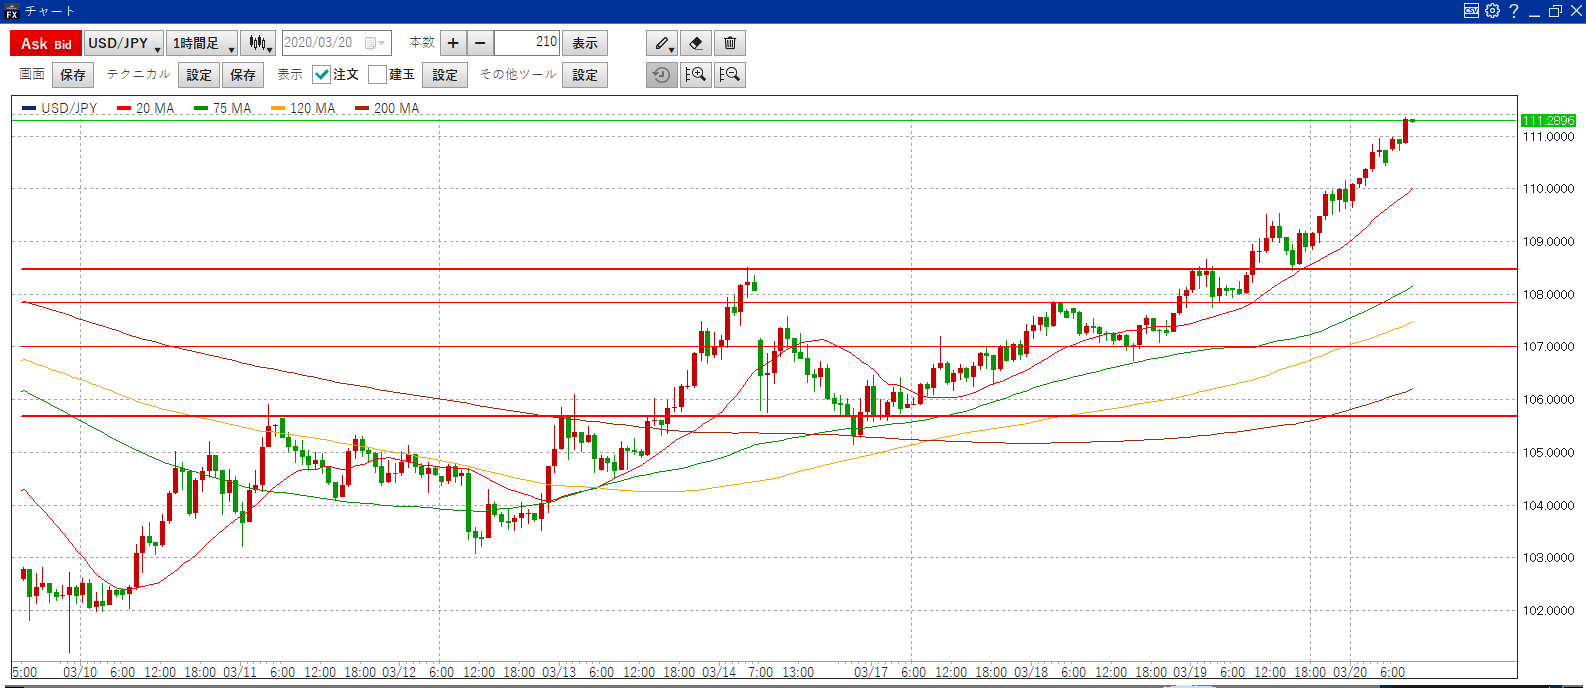Click the FX app icon in title bar
Image resolution: width=1586 pixels, height=688 pixels.
12,11
